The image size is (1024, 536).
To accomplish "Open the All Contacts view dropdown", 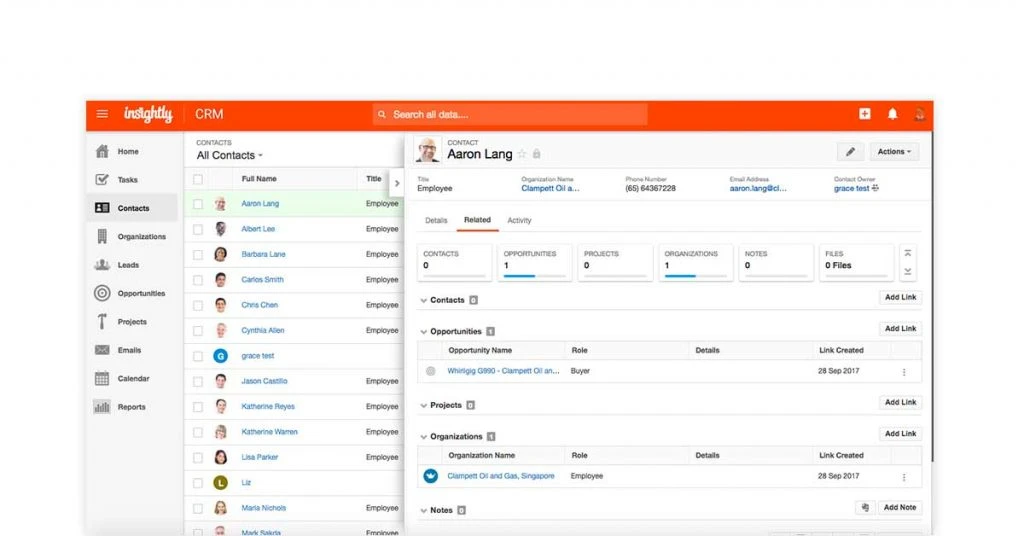I will 229,155.
